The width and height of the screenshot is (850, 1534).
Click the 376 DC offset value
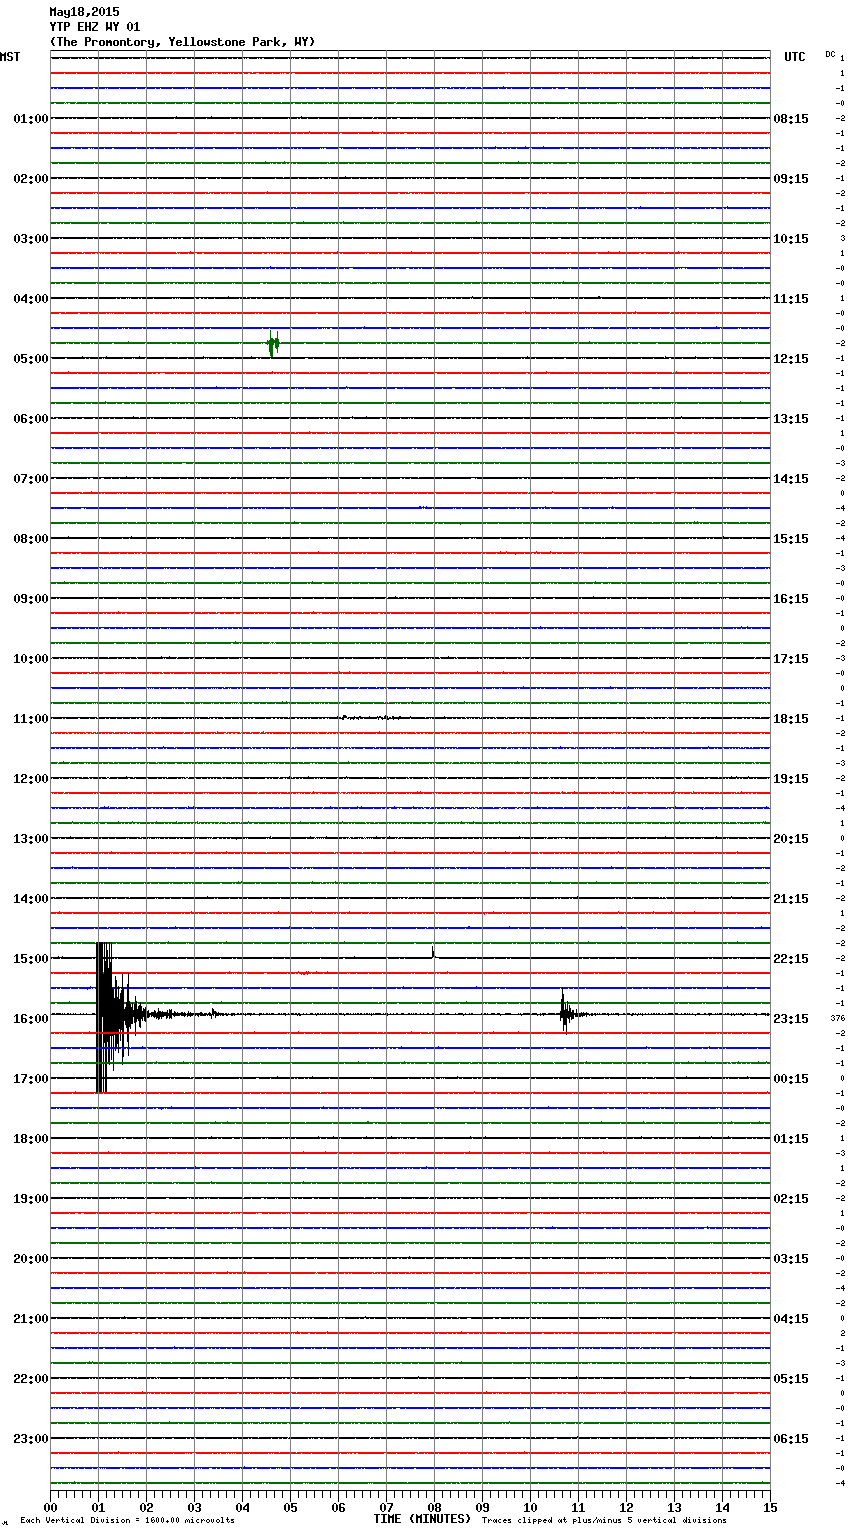tap(837, 1018)
